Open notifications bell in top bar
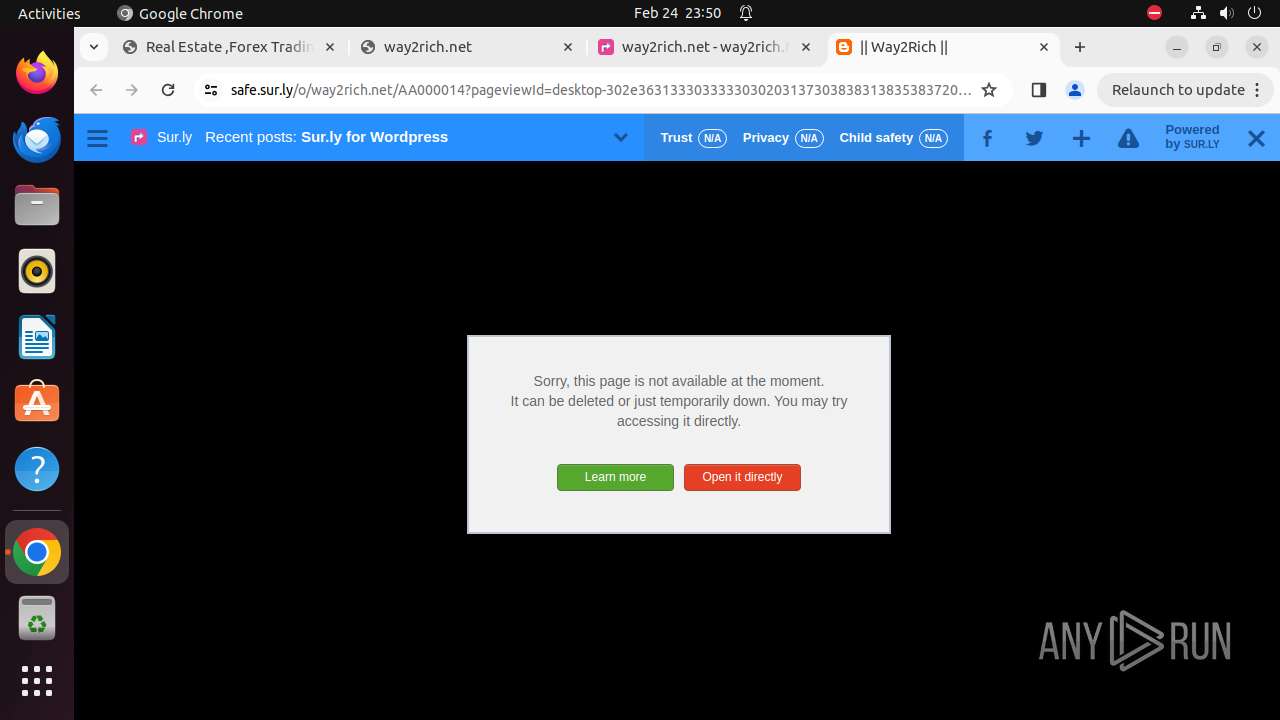The width and height of the screenshot is (1280, 720). point(746,13)
